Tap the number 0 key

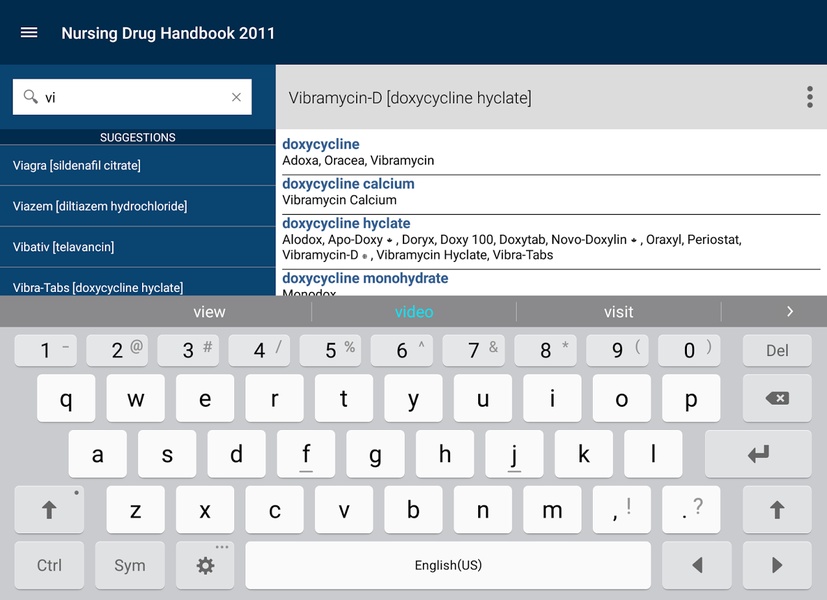[x=689, y=350]
